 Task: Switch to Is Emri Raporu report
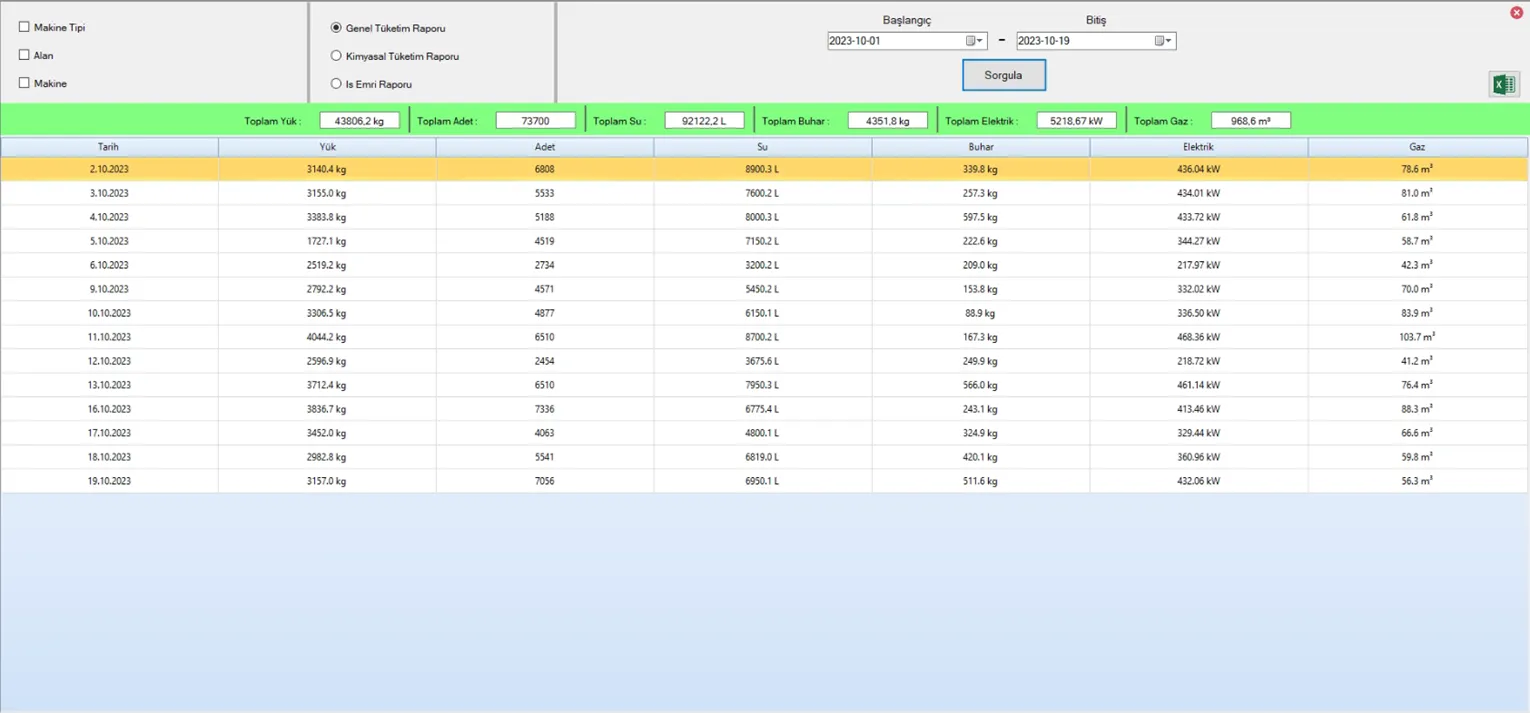[336, 84]
